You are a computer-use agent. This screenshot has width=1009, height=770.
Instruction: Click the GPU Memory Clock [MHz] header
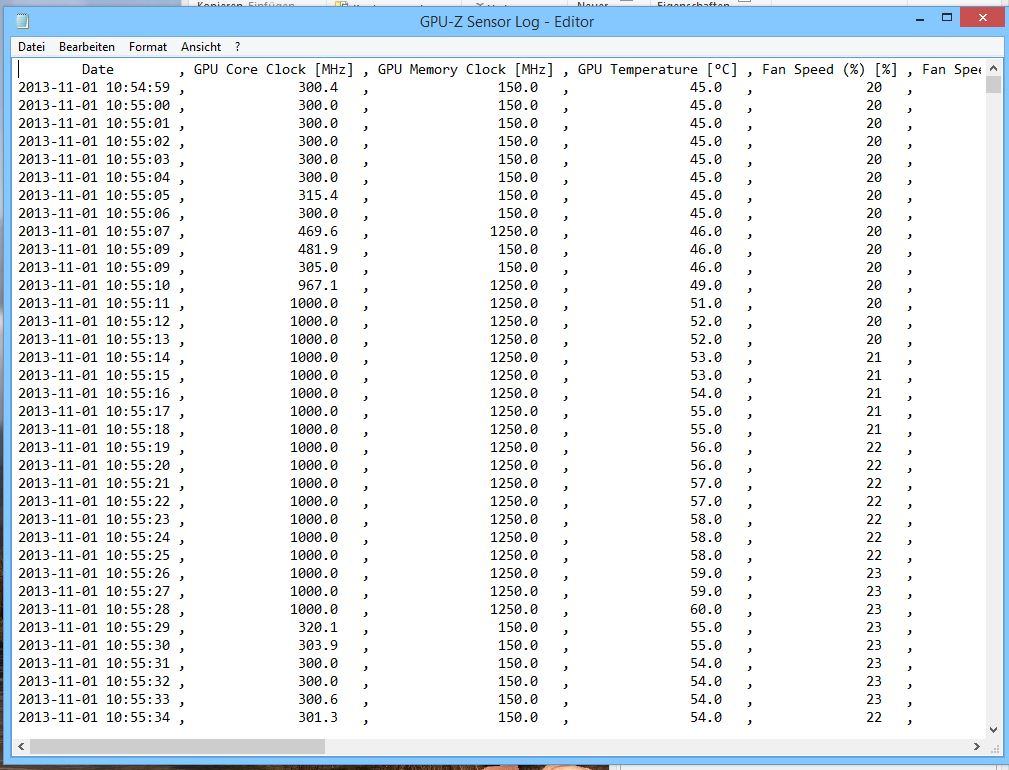465,69
